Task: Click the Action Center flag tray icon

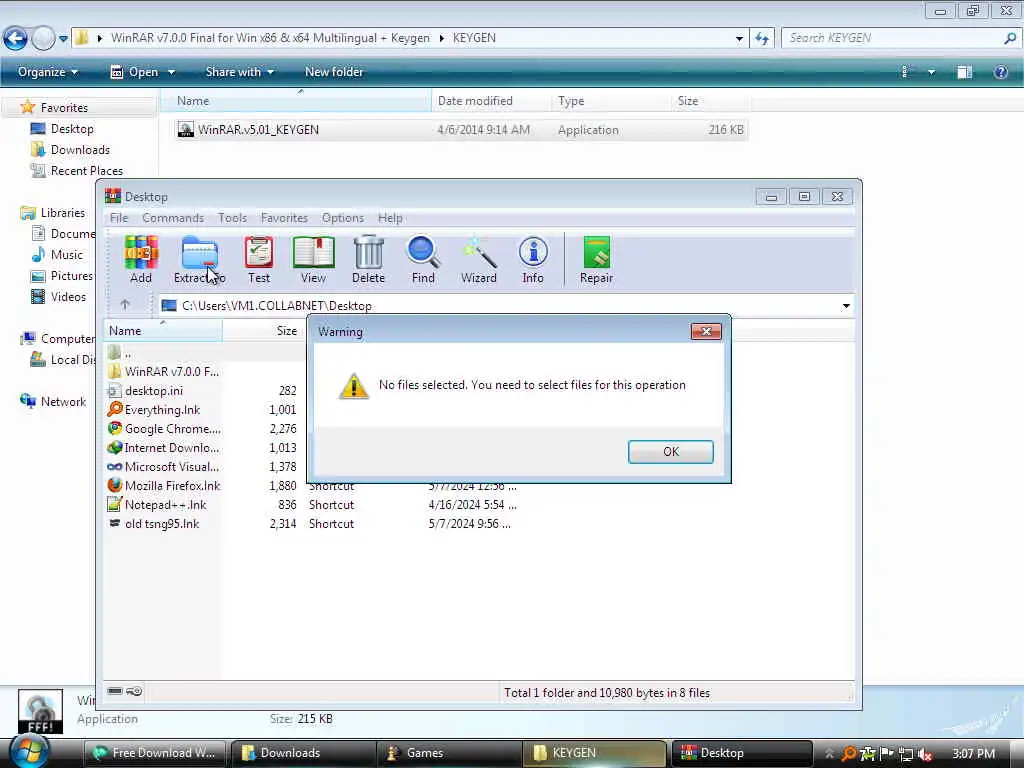Action: point(887,754)
